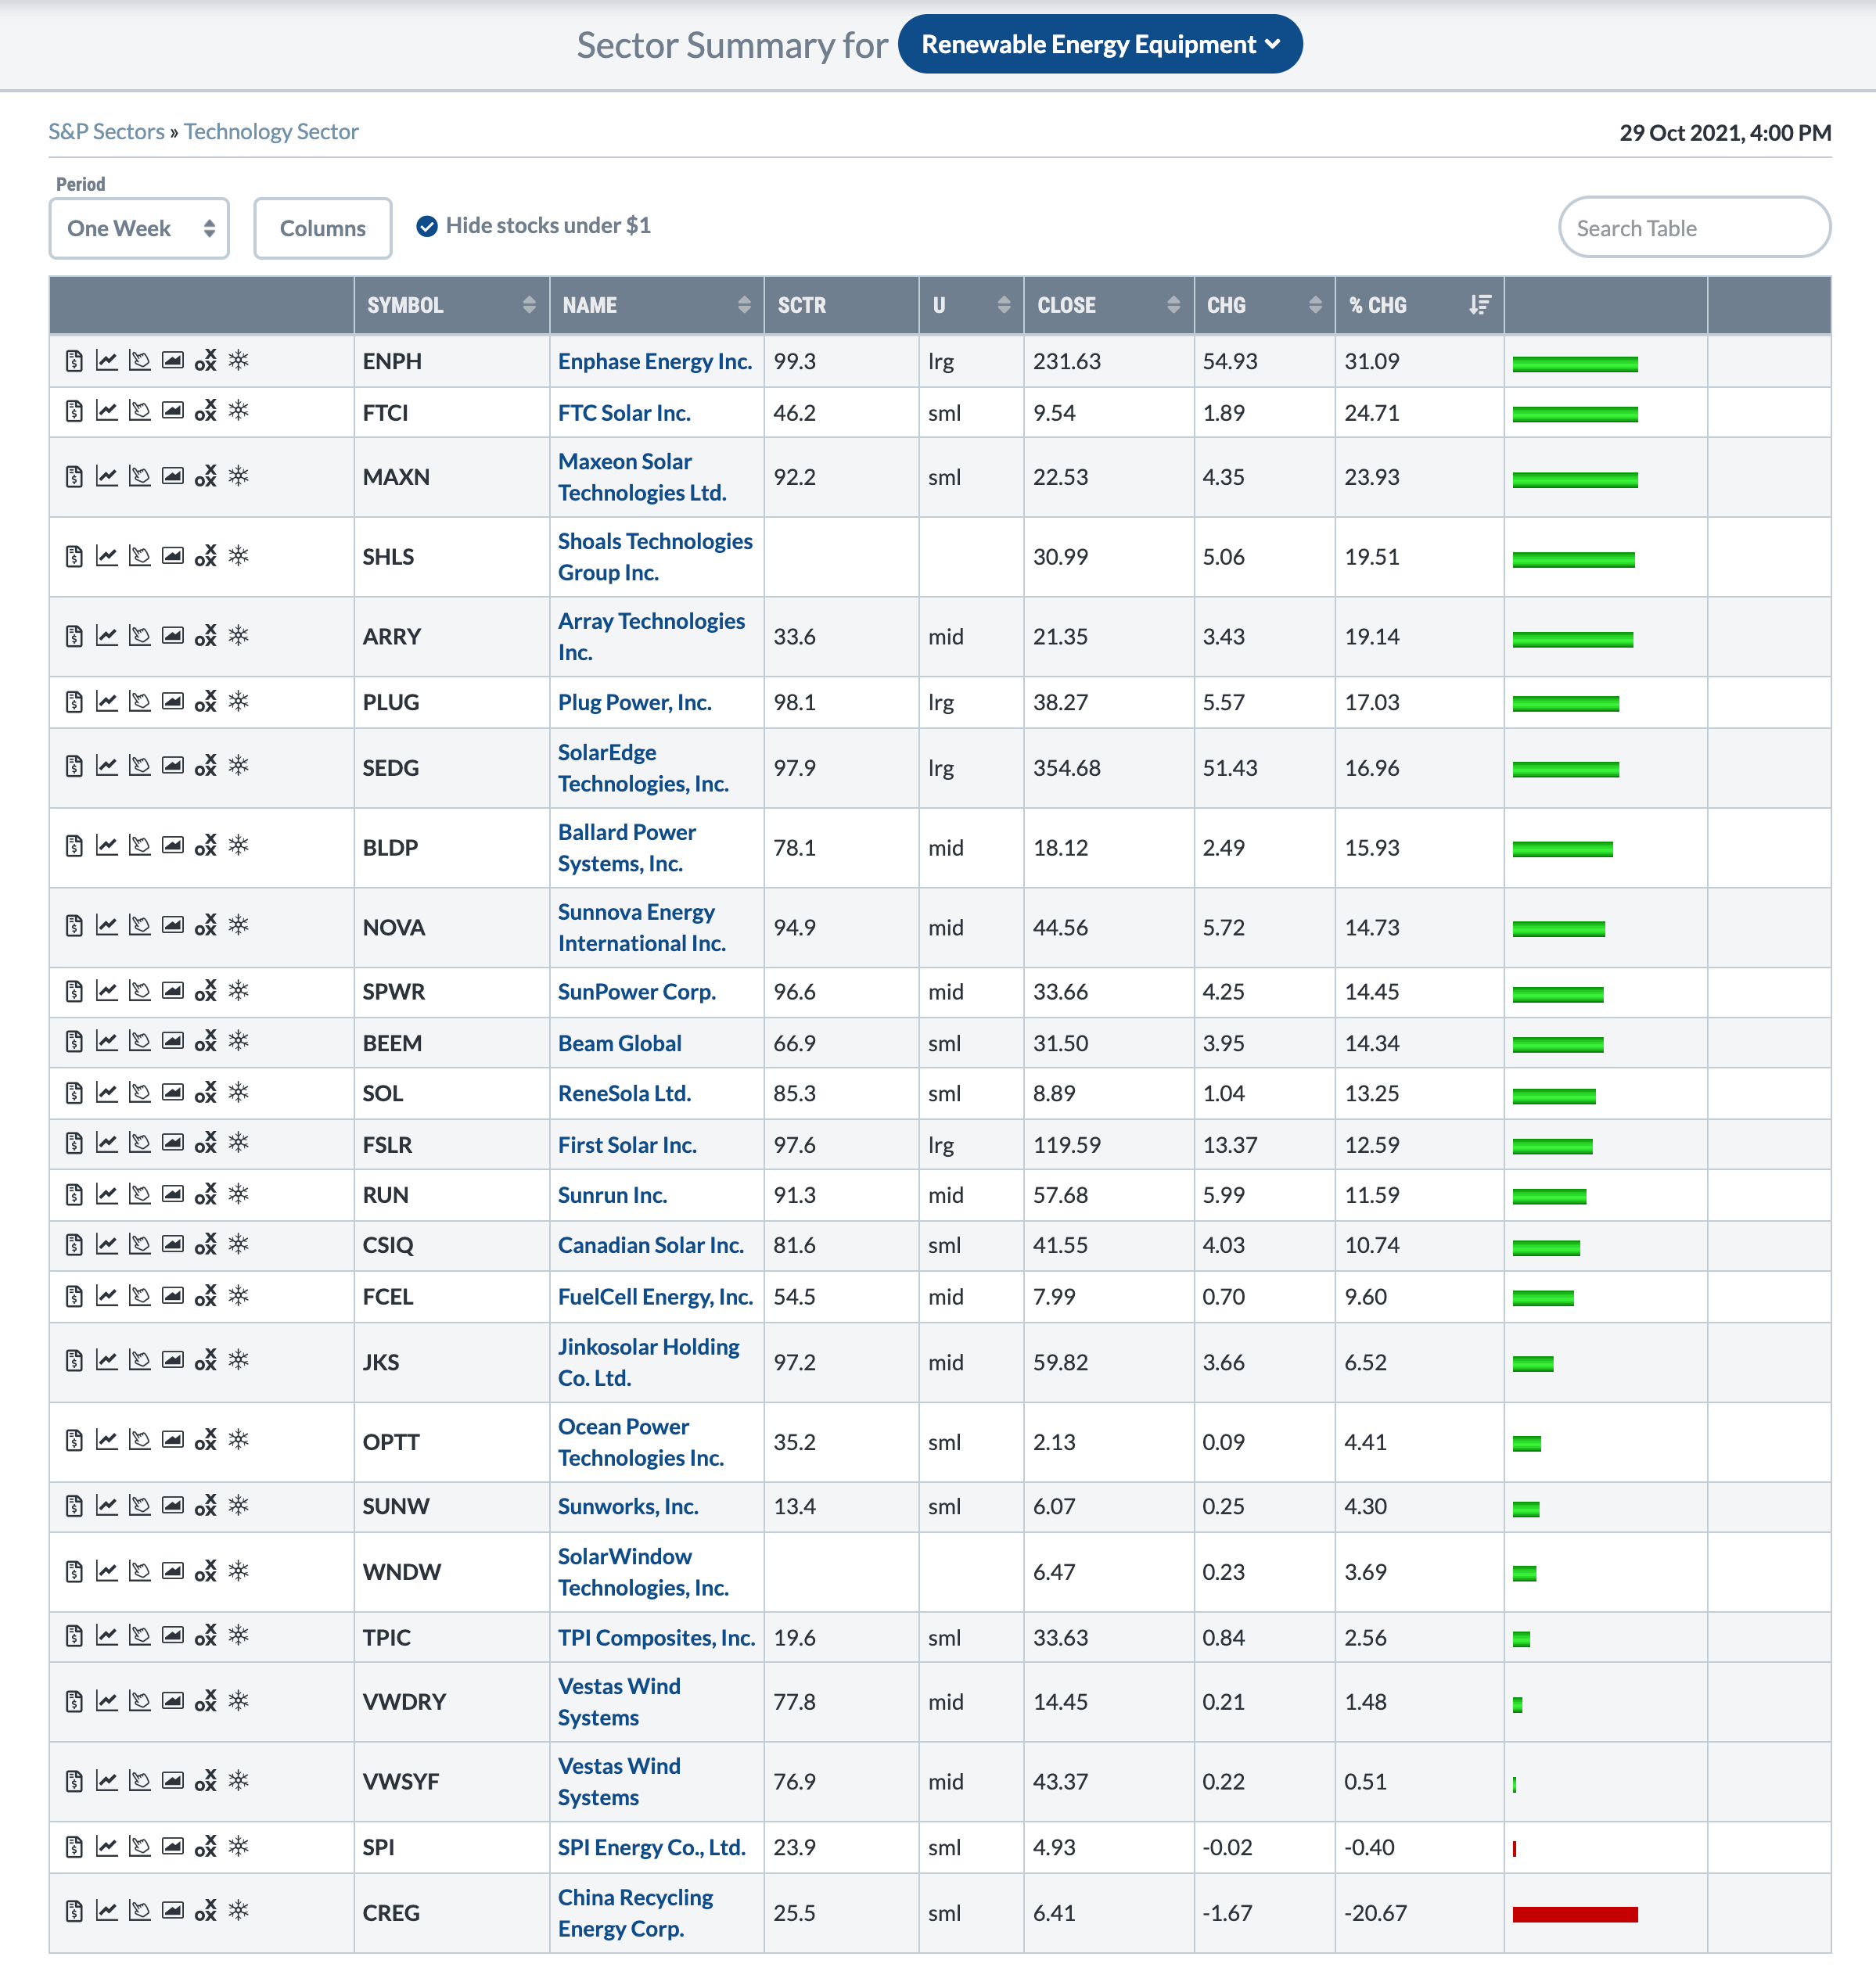Click interactive hand chart icon for MAXN
This screenshot has width=1876, height=1971.
[140, 476]
